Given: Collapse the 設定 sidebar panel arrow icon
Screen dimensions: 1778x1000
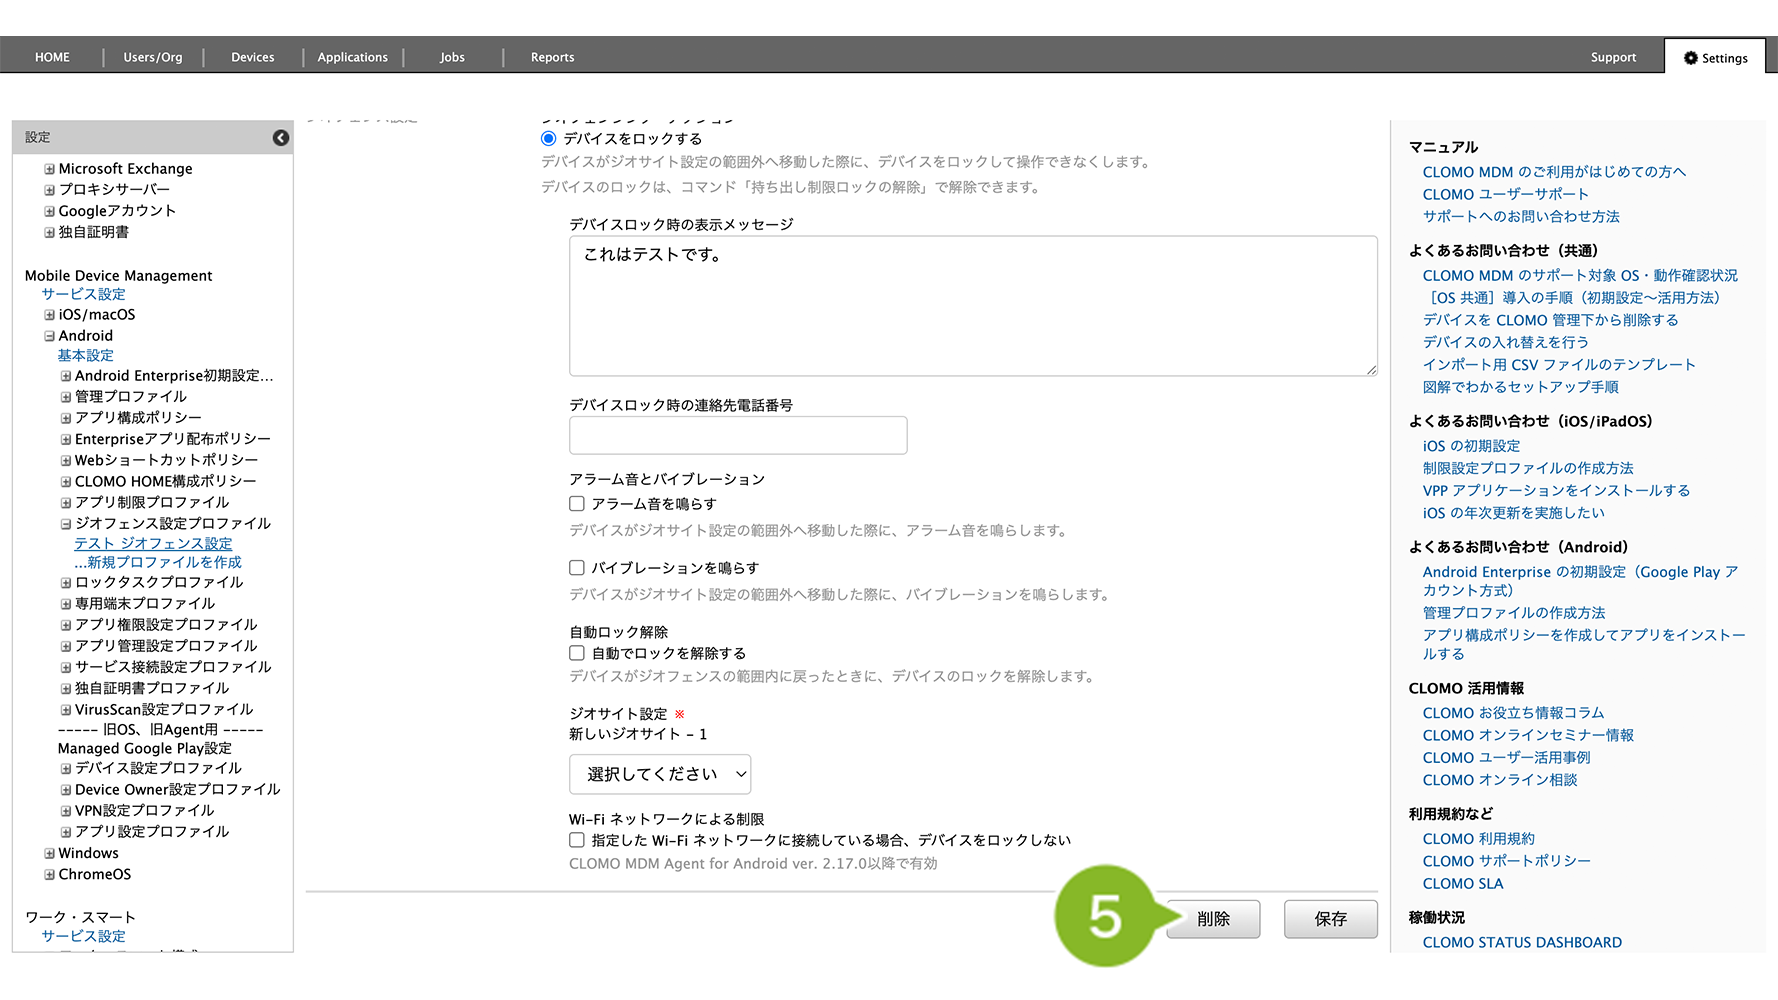Looking at the screenshot, I should tap(281, 138).
